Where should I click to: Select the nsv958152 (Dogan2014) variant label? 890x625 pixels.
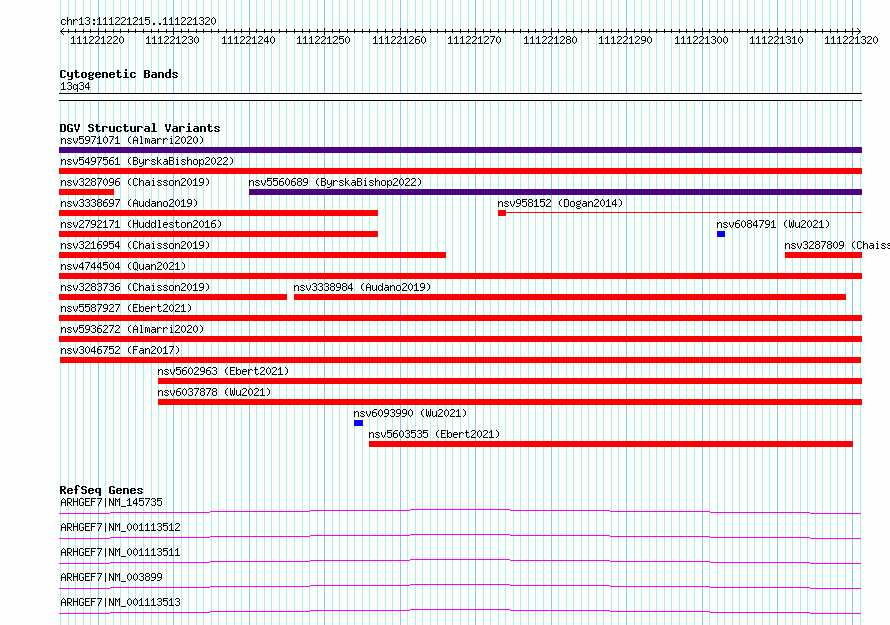pos(560,203)
